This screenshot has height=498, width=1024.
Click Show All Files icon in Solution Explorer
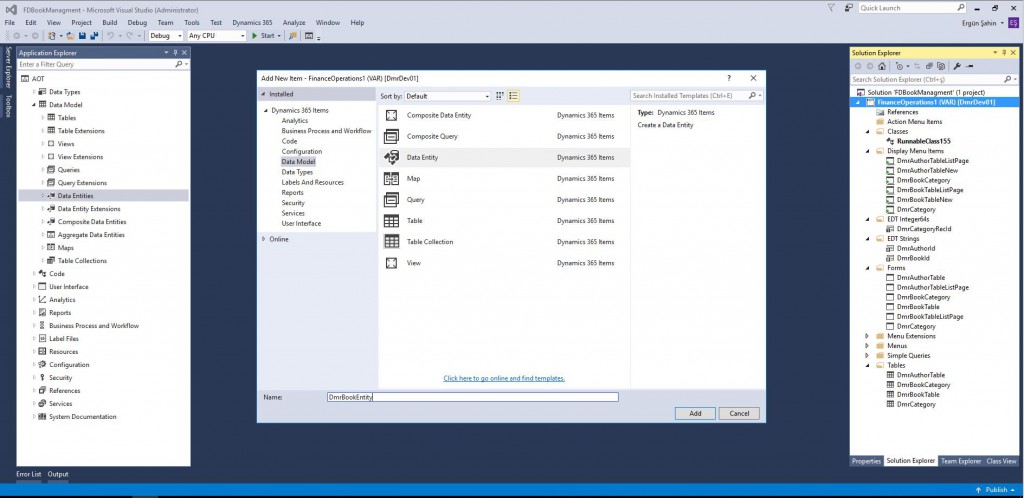click(941, 66)
